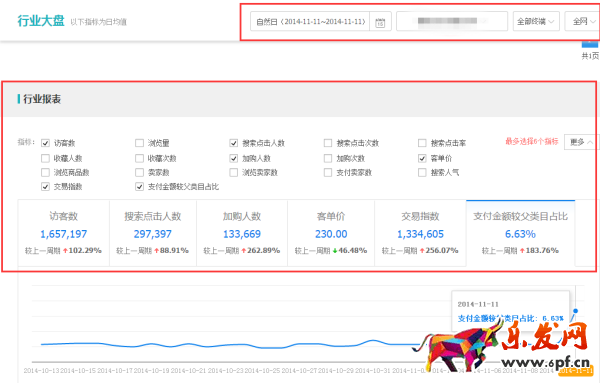This screenshot has height=383, width=600.
Task: Uncheck 支付金额较父类目占比 checkbox
Action: click(139, 187)
